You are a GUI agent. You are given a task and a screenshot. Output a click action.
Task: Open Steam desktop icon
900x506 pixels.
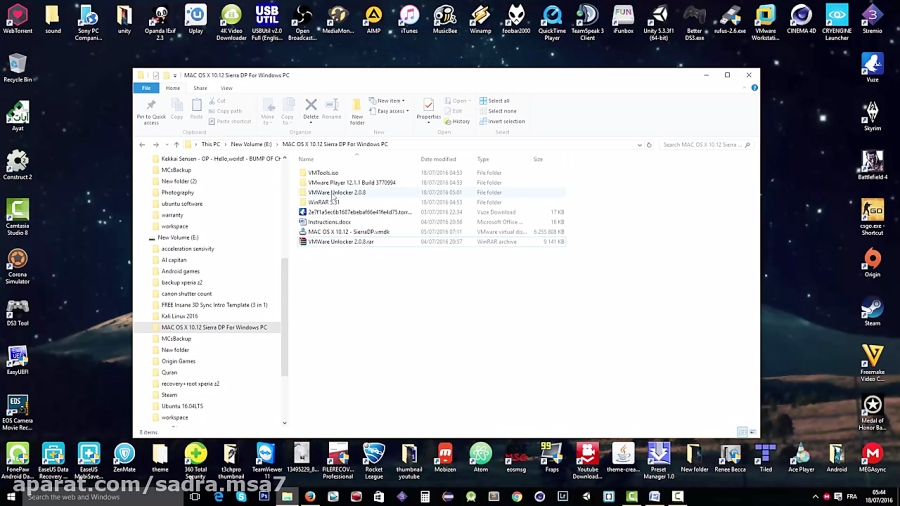click(872, 312)
